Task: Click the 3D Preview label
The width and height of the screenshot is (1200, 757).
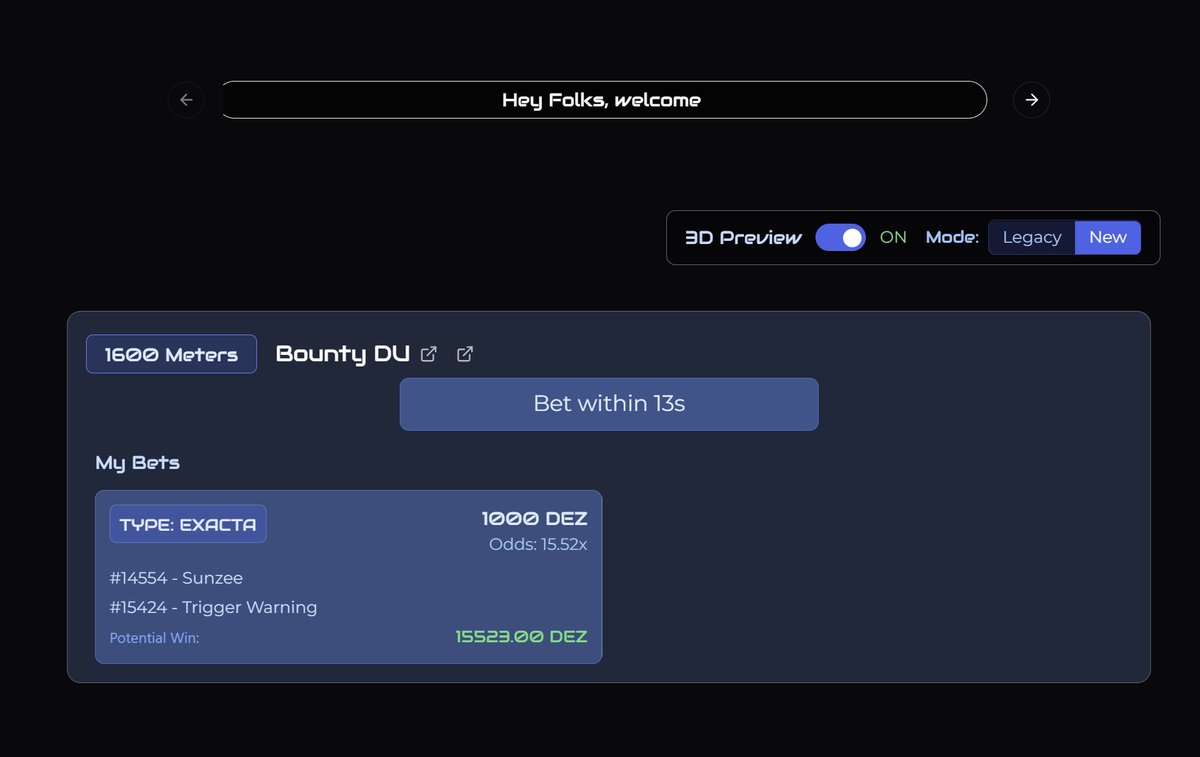Action: (x=743, y=238)
